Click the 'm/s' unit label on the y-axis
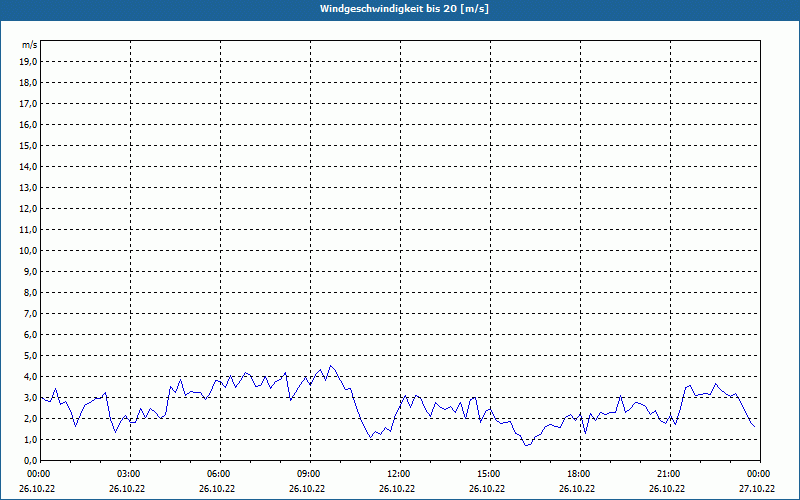This screenshot has width=800, height=500. (30, 45)
